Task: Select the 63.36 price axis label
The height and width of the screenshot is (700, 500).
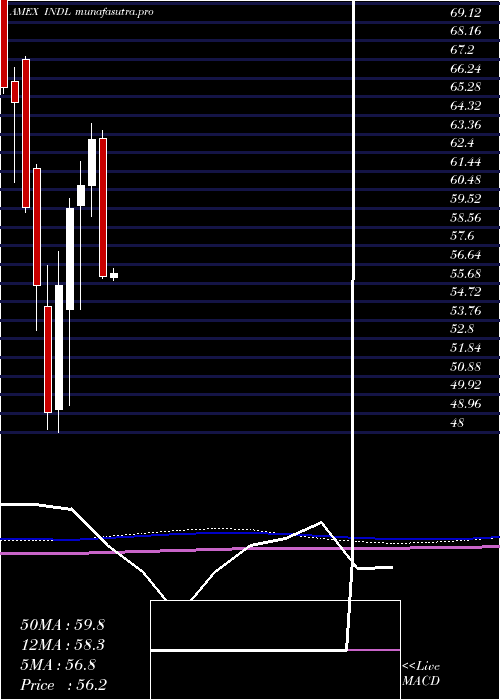Action: (x=466, y=125)
